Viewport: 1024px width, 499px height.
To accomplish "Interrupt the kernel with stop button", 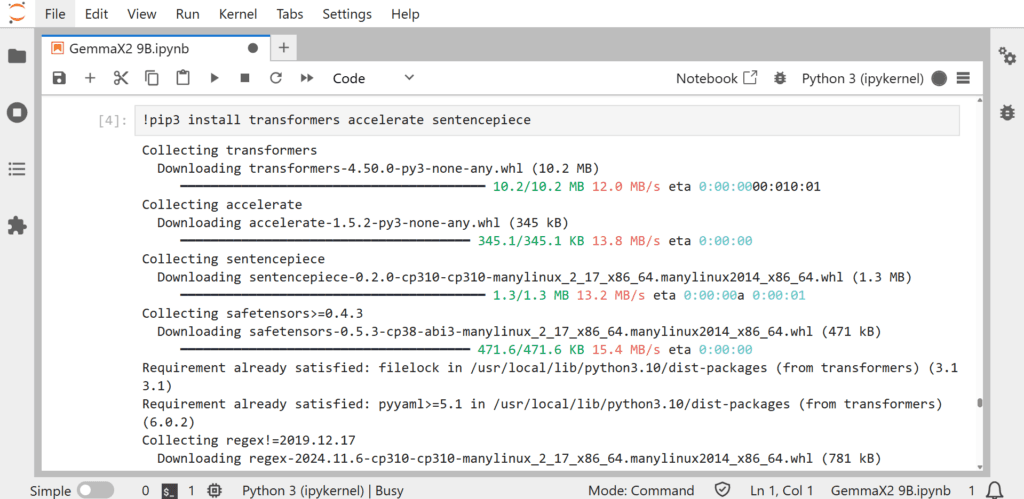I will coord(245,78).
